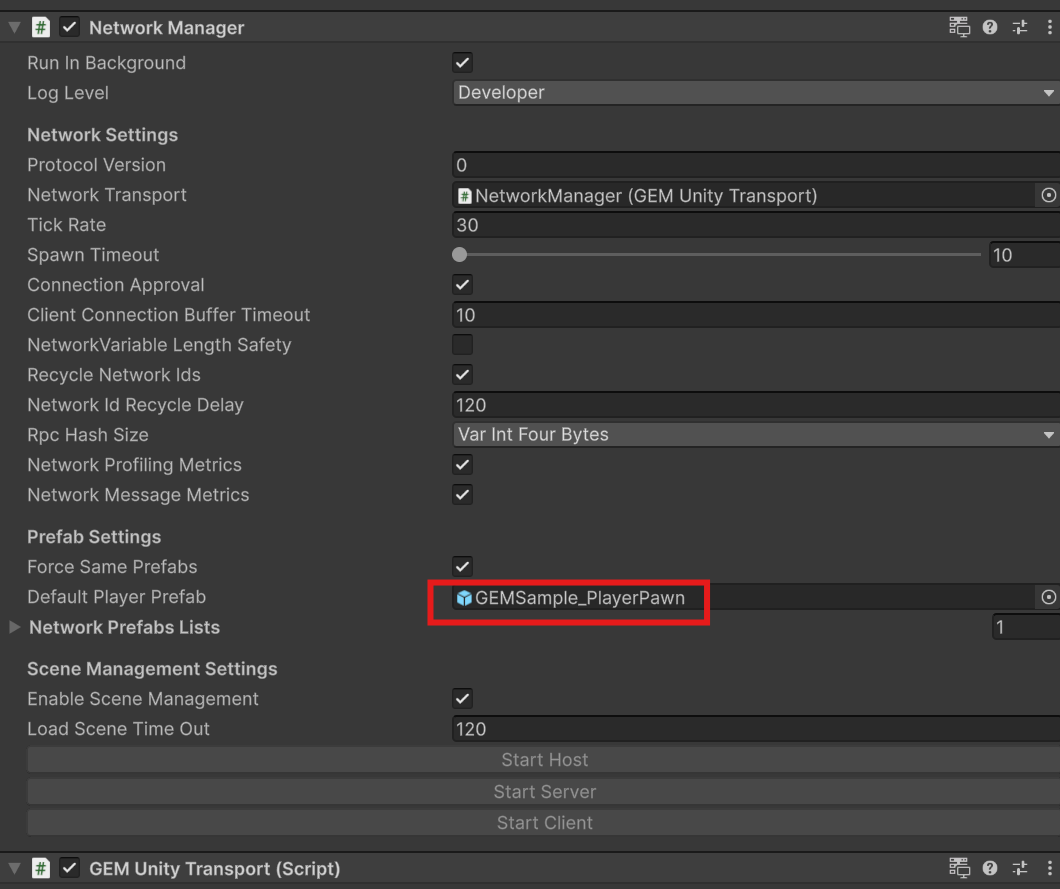Open Network Manager three-dot context menu
1060x889 pixels.
coord(1049,28)
